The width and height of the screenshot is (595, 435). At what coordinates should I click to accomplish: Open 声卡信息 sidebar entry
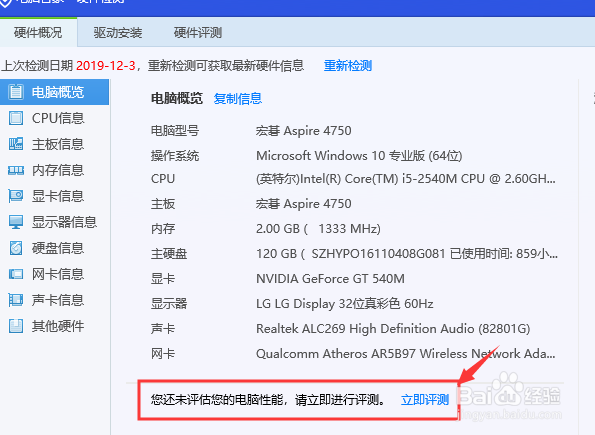(x=54, y=300)
